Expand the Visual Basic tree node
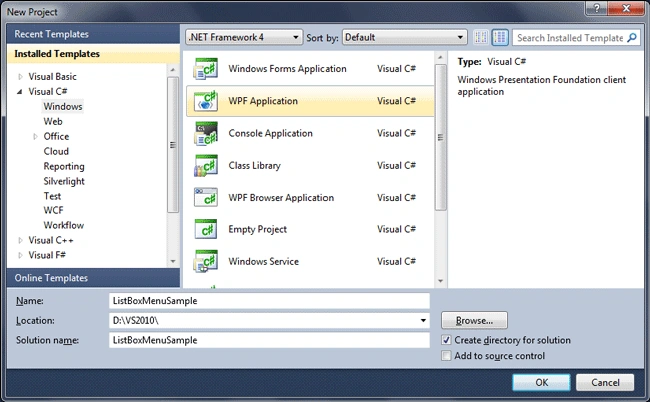 20,77
